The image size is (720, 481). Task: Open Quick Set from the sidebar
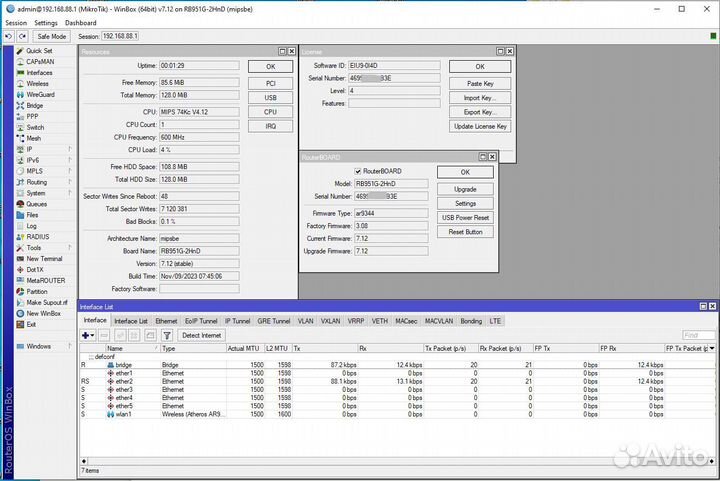click(x=39, y=50)
